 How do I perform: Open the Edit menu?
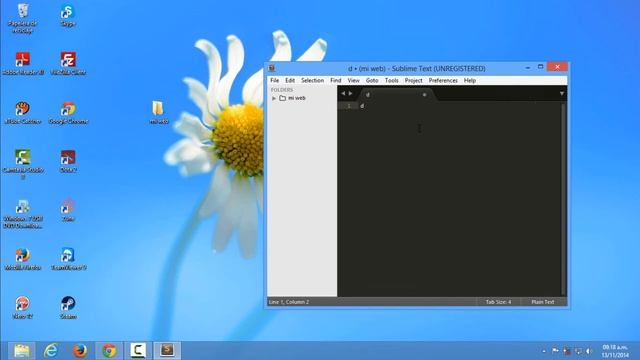[290, 80]
